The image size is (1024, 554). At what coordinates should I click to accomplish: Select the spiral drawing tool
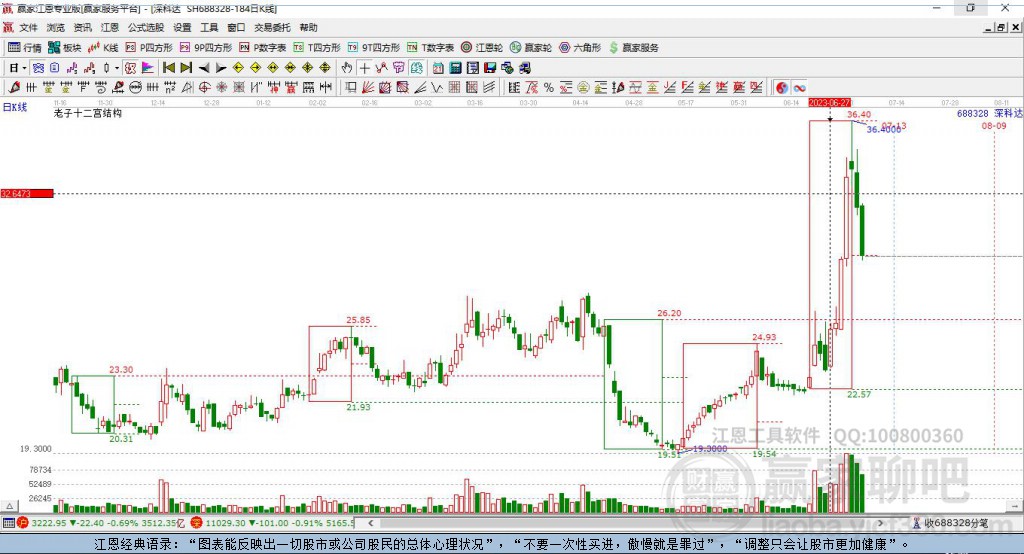[101, 88]
